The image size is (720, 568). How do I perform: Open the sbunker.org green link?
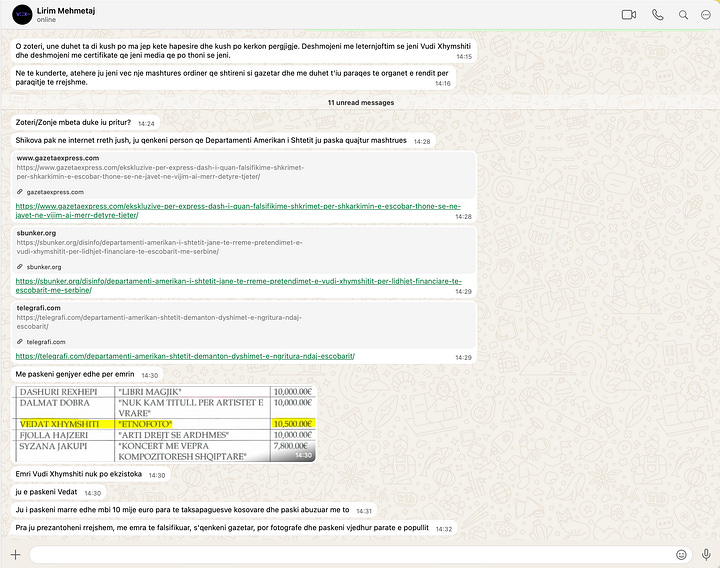tap(238, 286)
